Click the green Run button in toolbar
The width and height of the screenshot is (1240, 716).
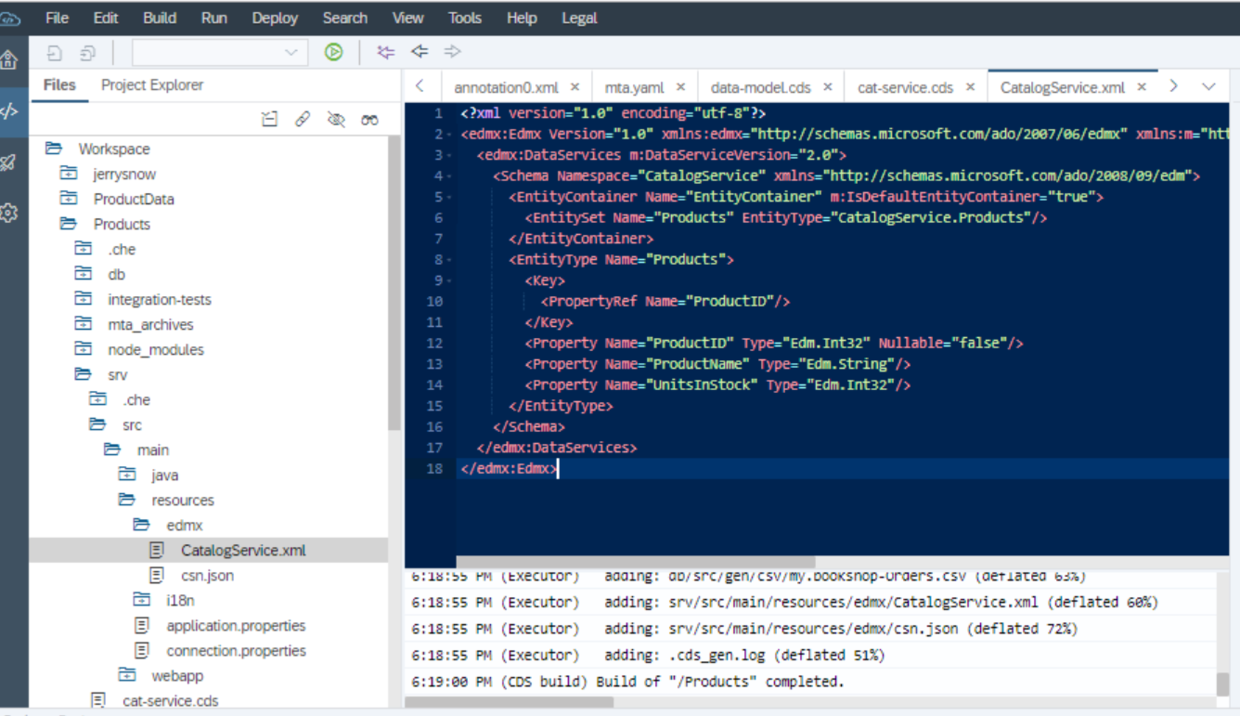pyautogui.click(x=334, y=52)
